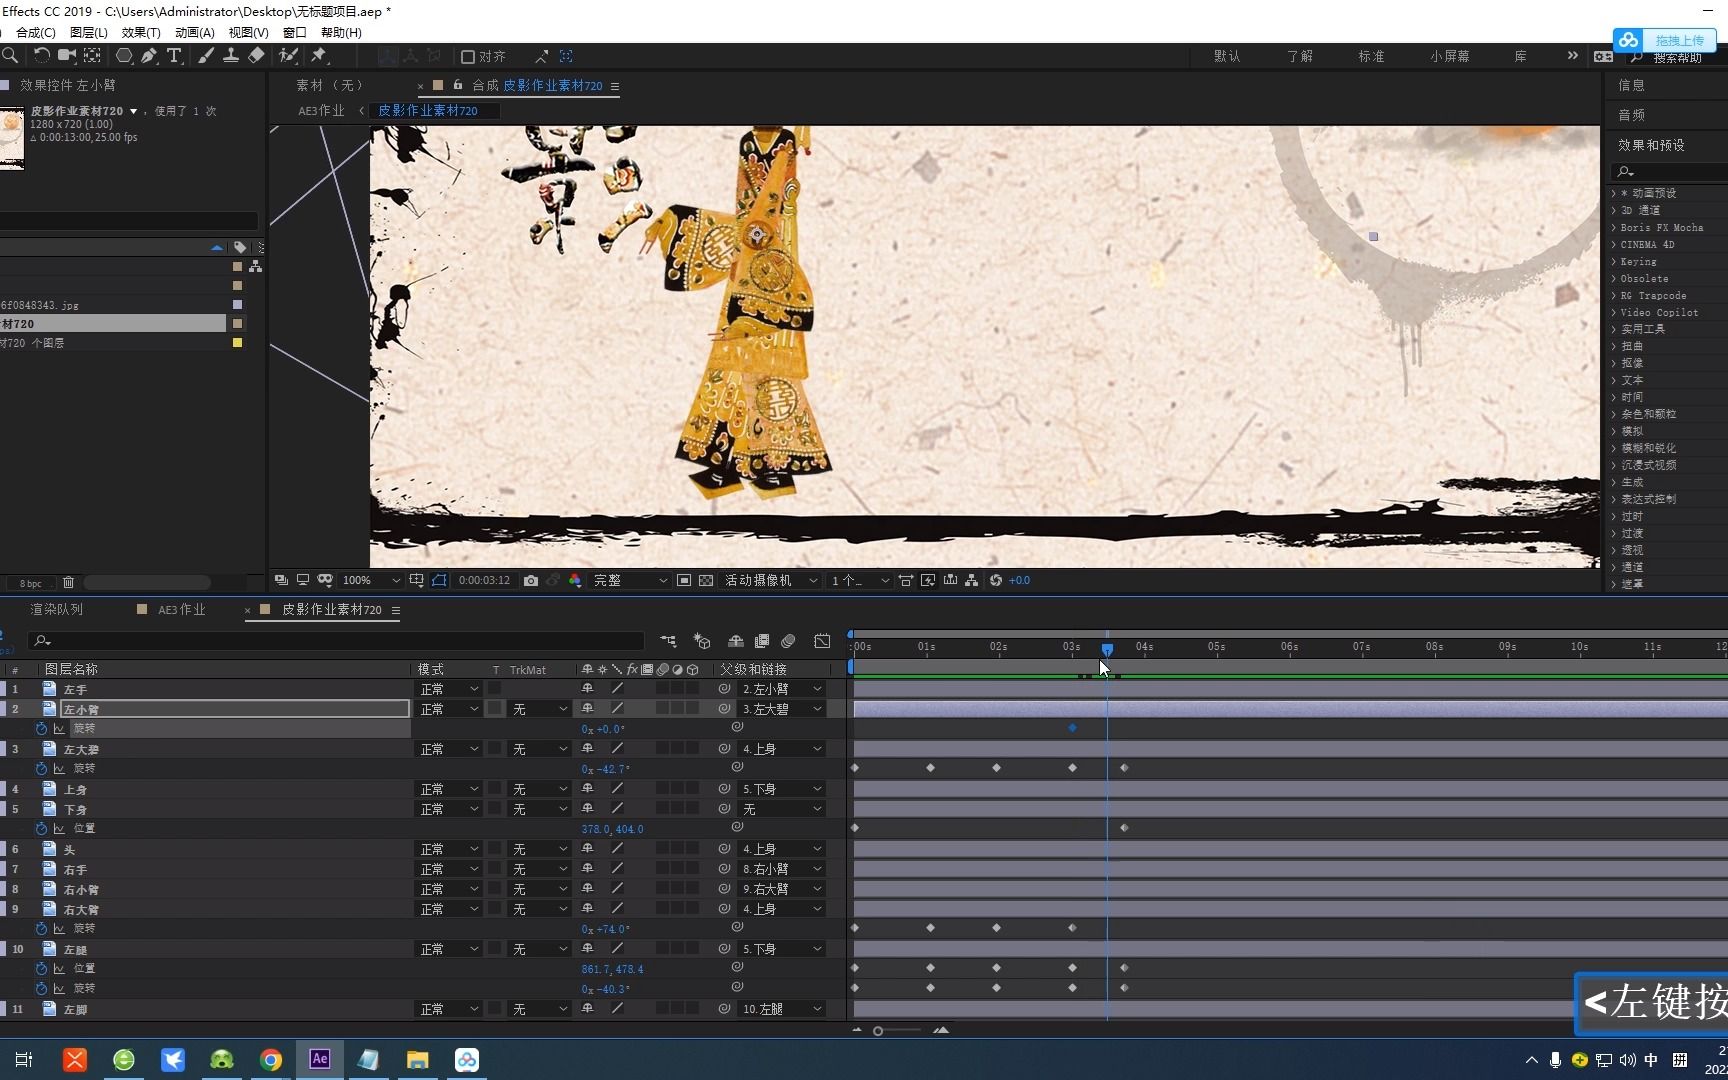
Task: Click the exposure value +0.0
Action: coord(1019,580)
